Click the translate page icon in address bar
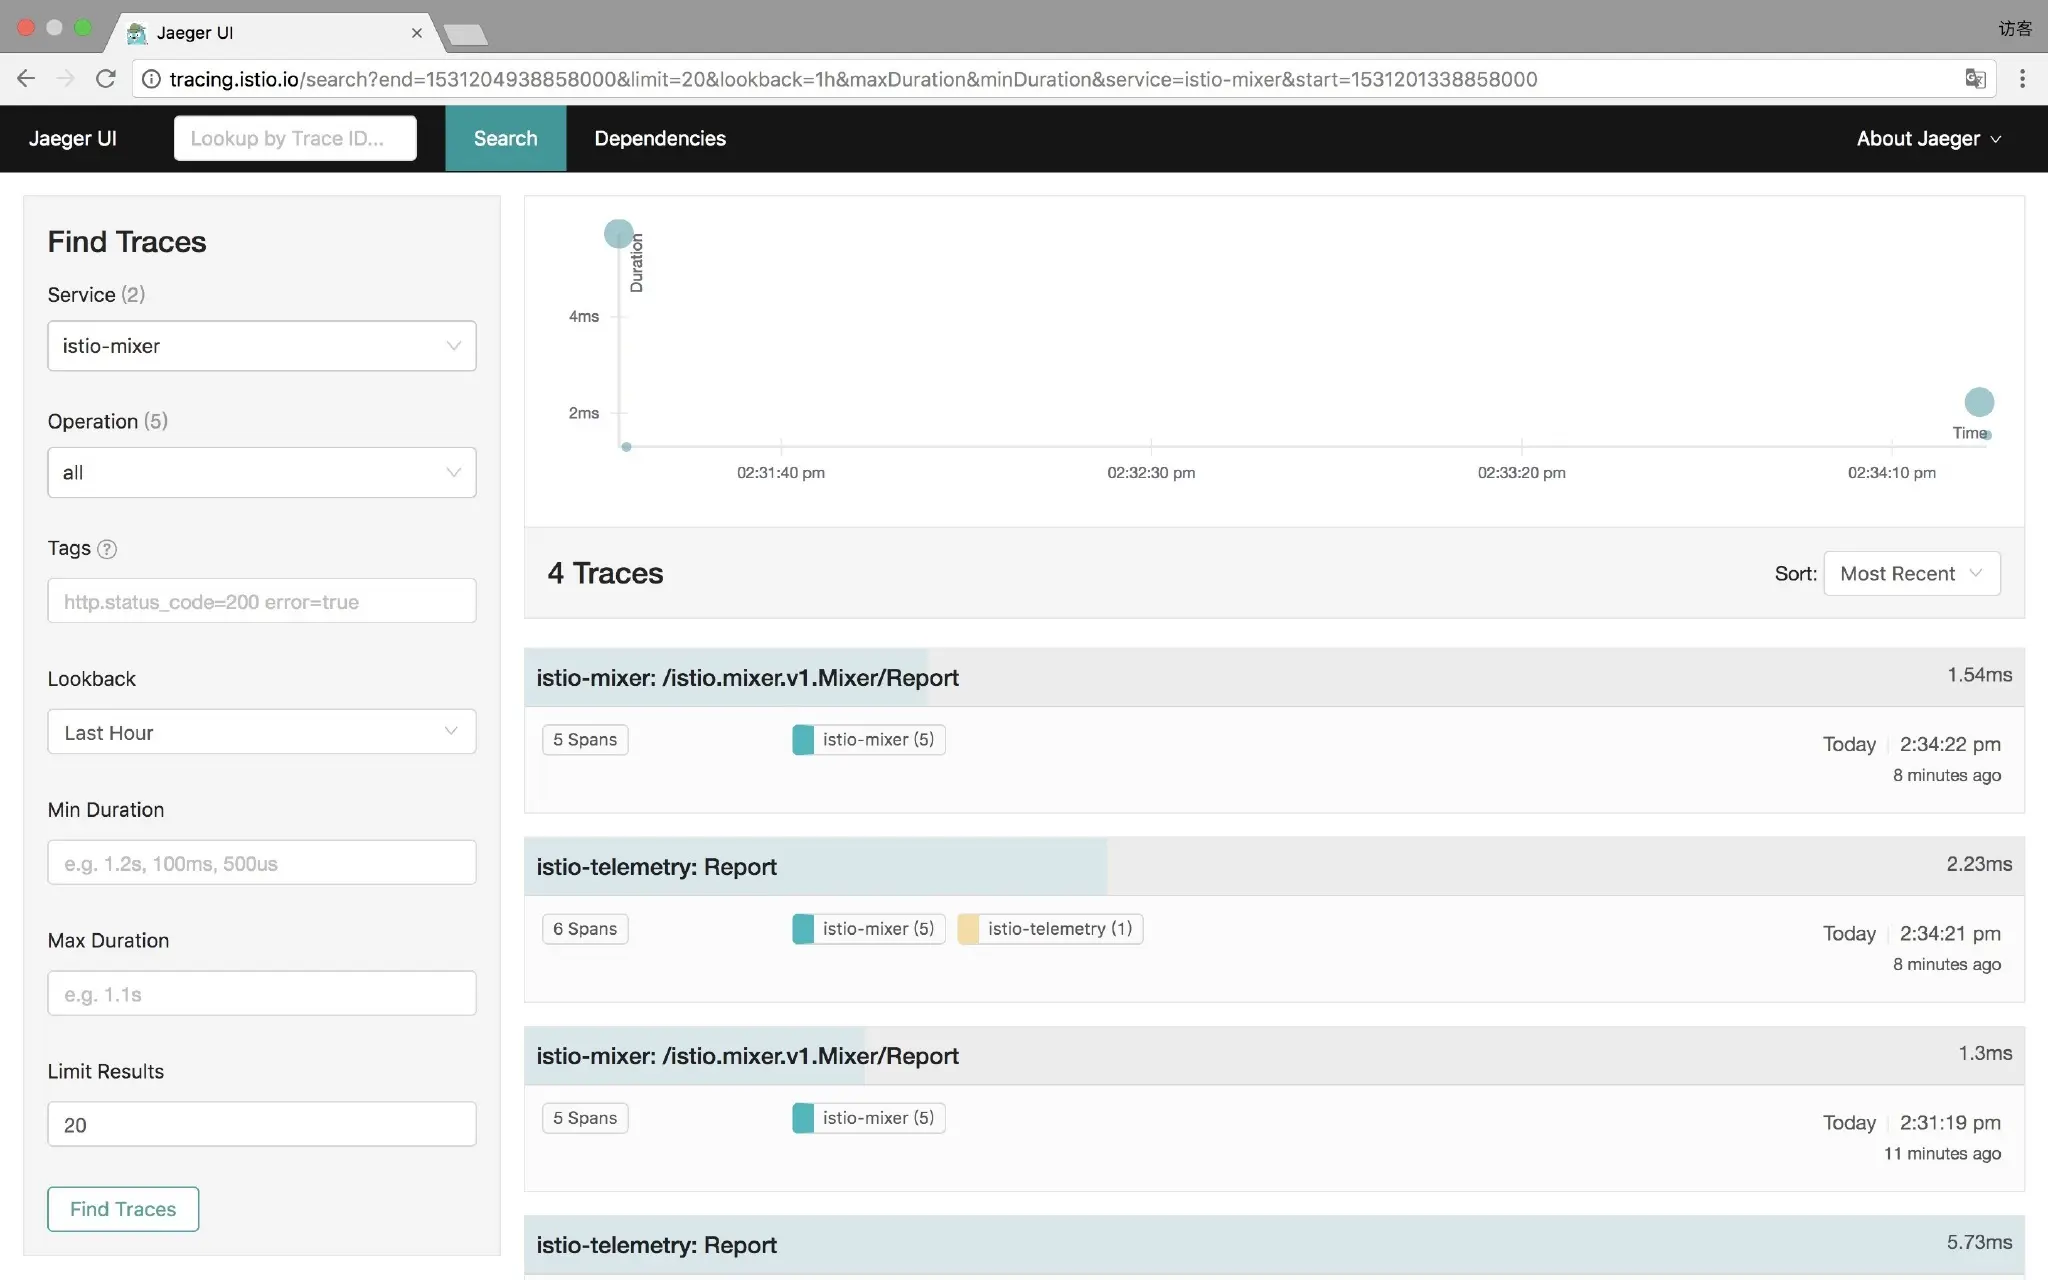This screenshot has height=1280, width=2048. tap(1974, 79)
